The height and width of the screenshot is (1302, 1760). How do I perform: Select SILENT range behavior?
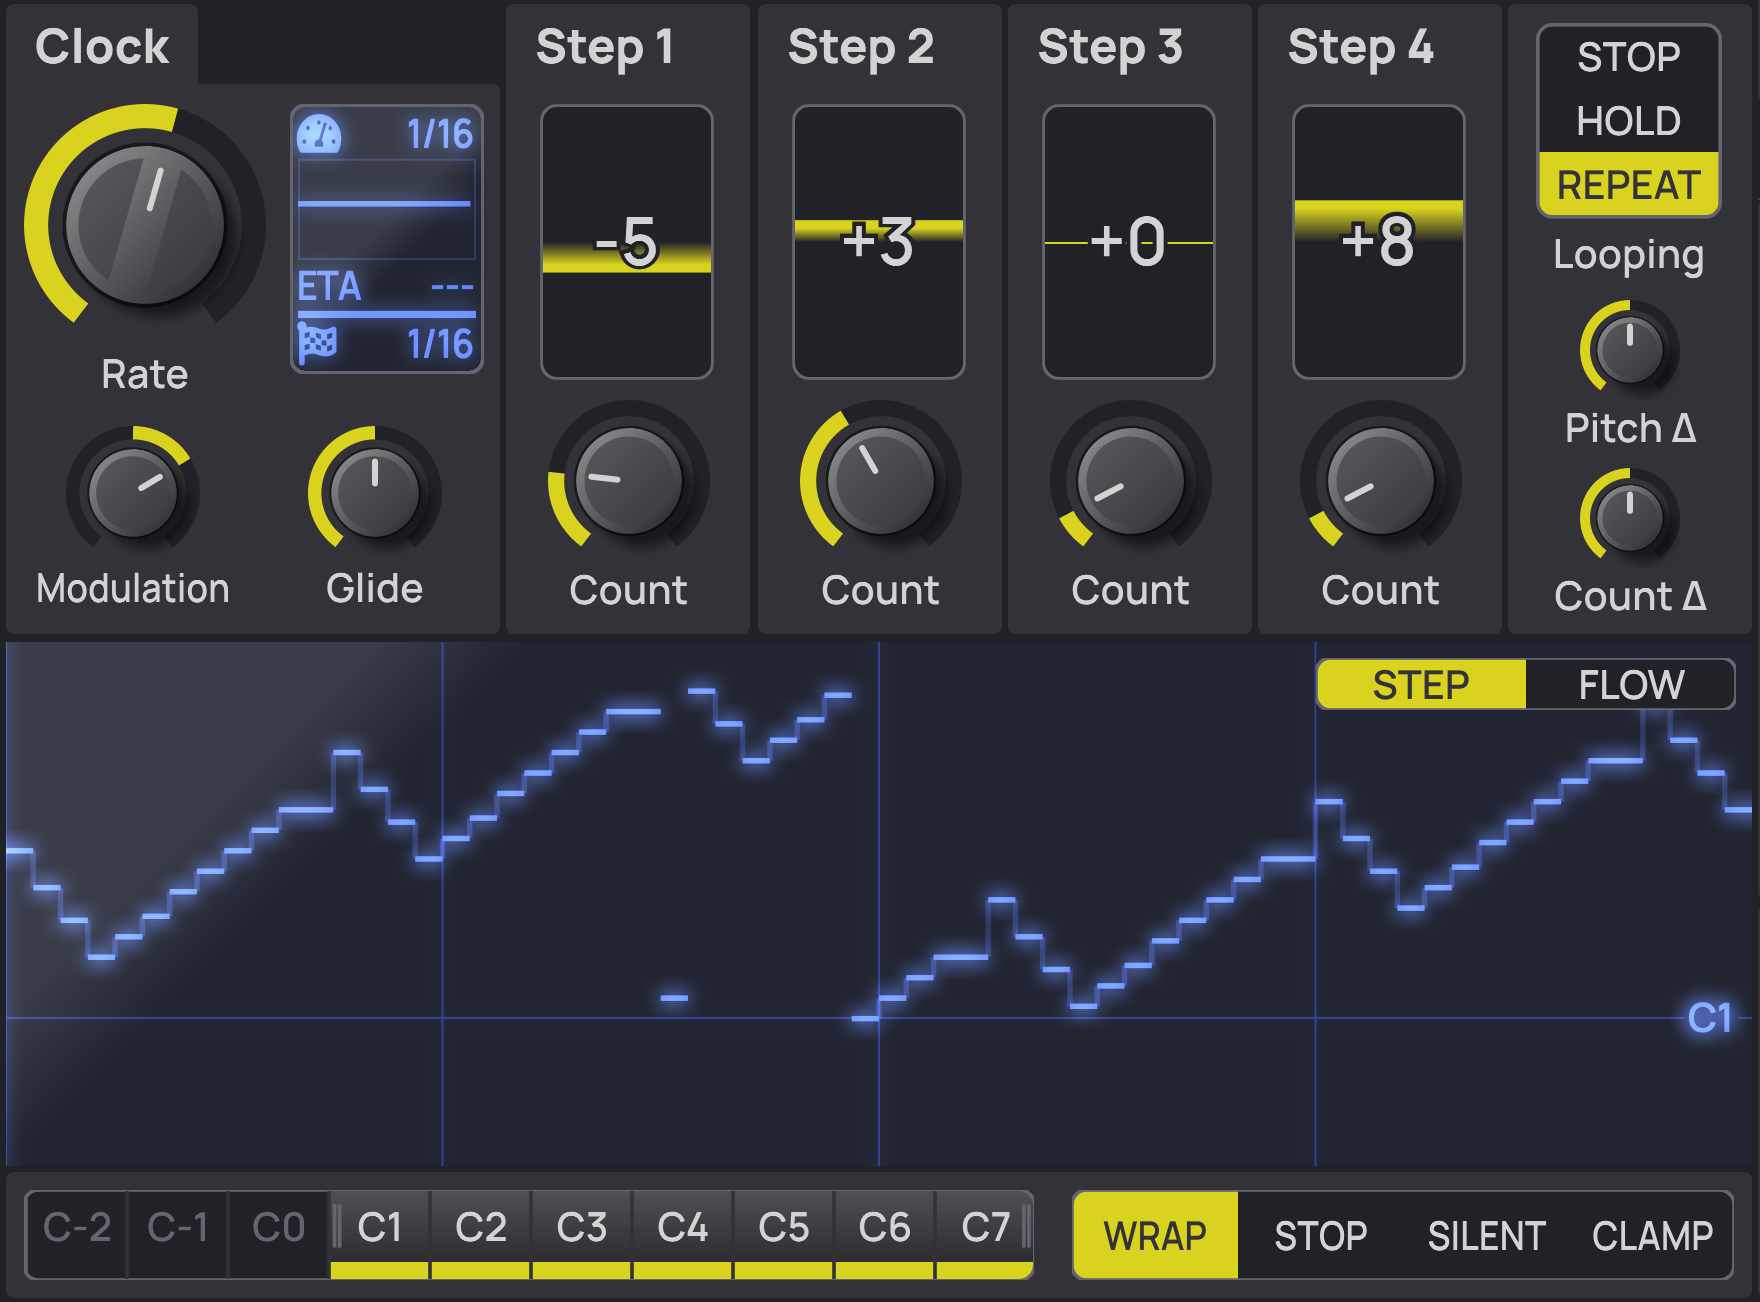pos(1486,1236)
